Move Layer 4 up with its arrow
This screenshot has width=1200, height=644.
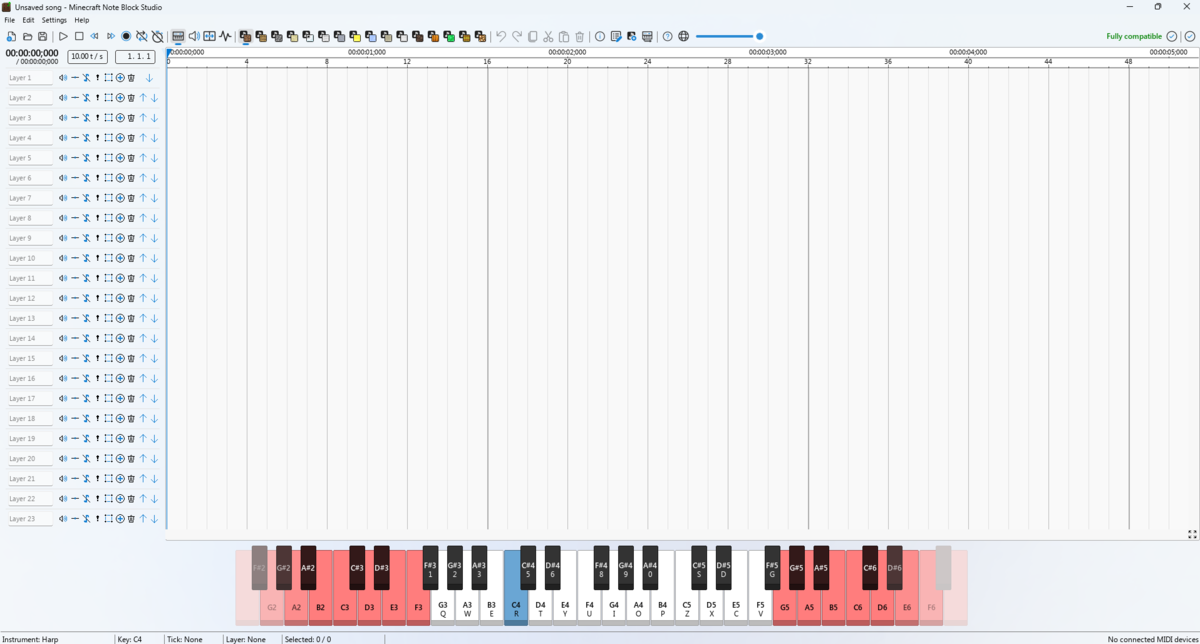pos(143,138)
